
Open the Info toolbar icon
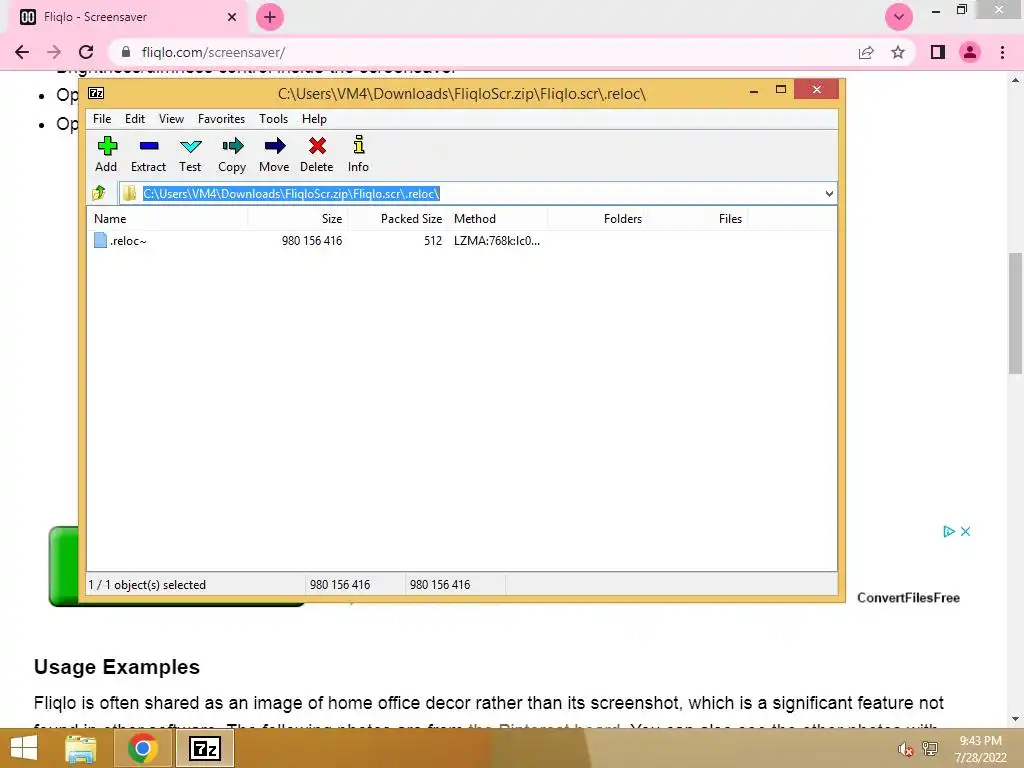click(x=358, y=154)
